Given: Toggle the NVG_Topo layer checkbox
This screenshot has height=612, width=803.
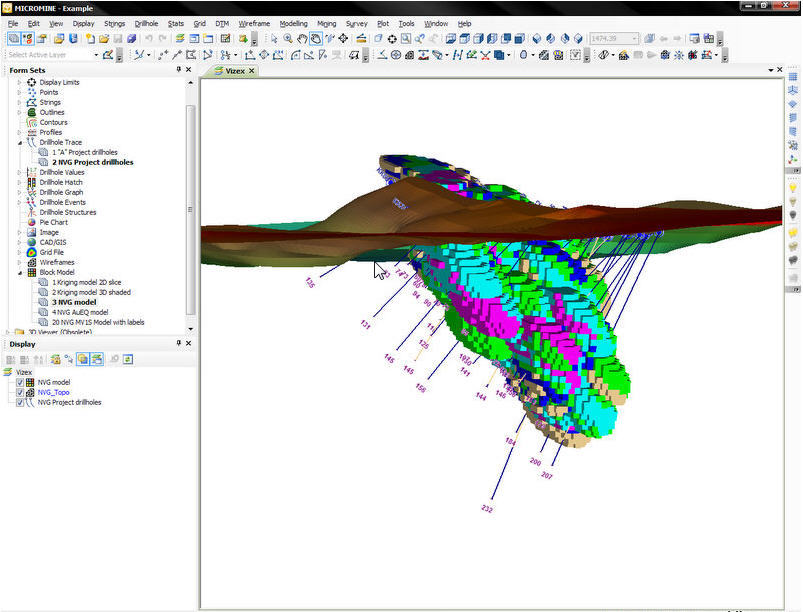Looking at the screenshot, I should (x=20, y=392).
